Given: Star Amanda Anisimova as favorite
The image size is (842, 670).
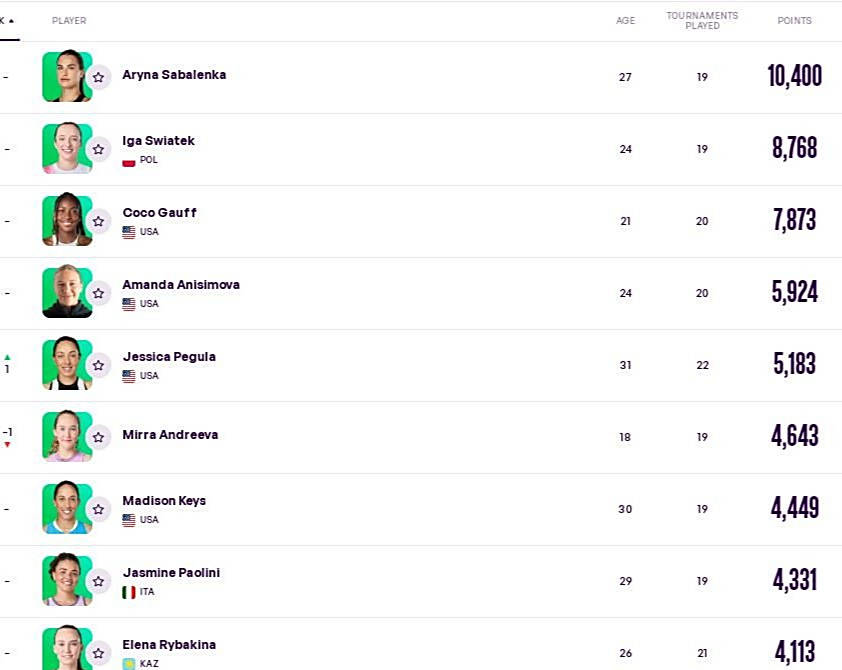Looking at the screenshot, I should click(x=98, y=293).
